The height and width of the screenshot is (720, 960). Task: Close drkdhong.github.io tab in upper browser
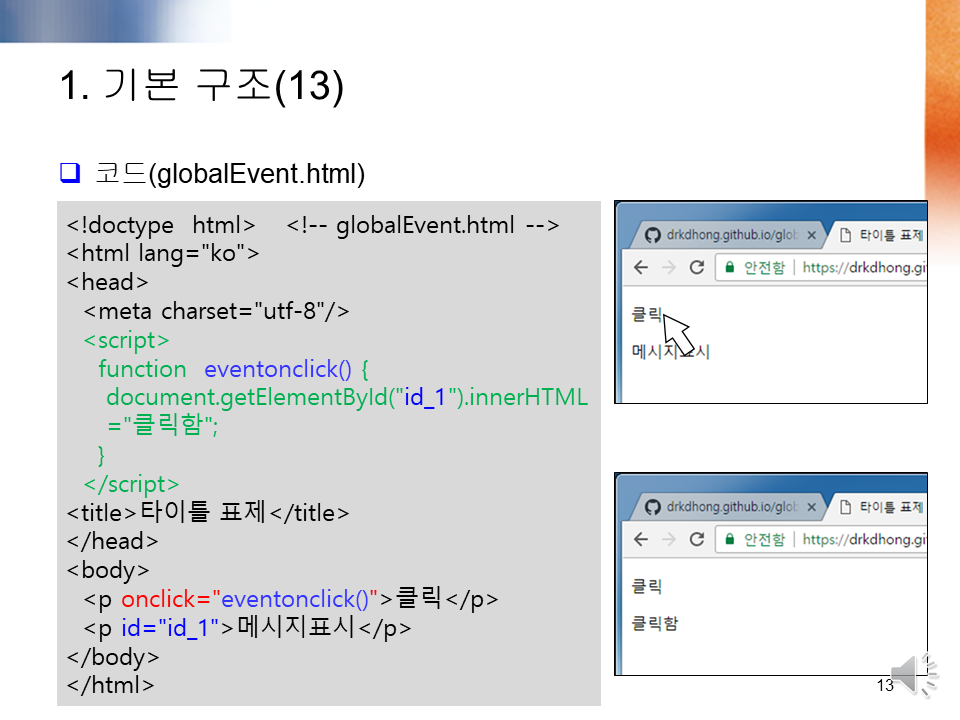[x=811, y=235]
